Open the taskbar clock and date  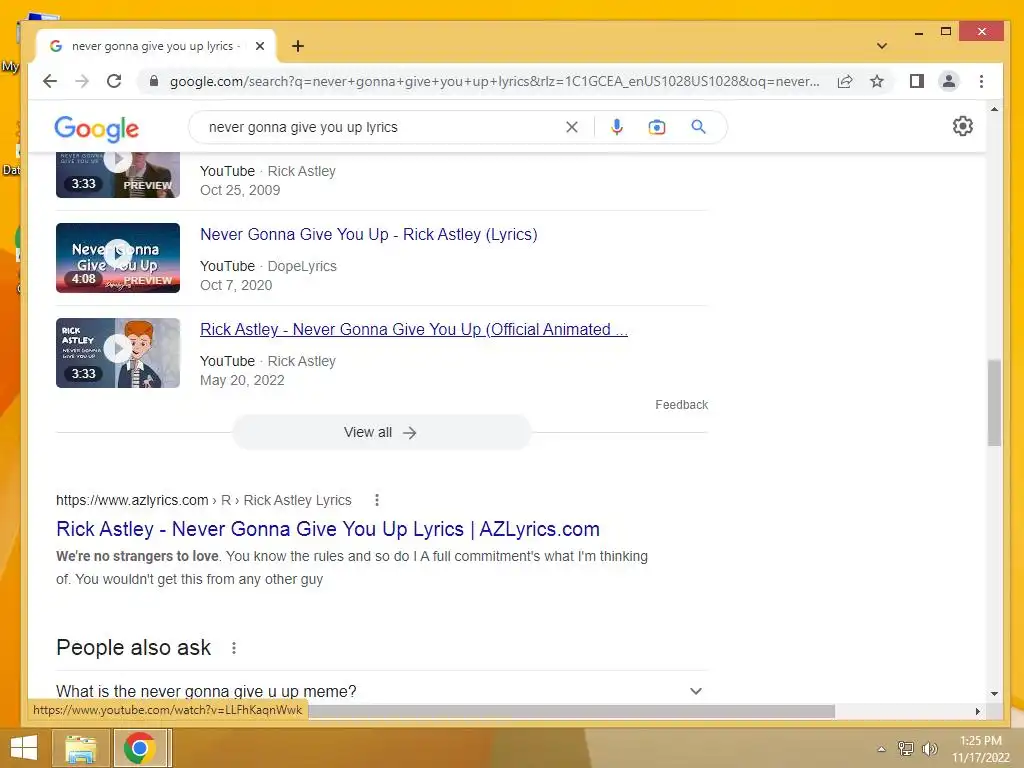(980, 749)
